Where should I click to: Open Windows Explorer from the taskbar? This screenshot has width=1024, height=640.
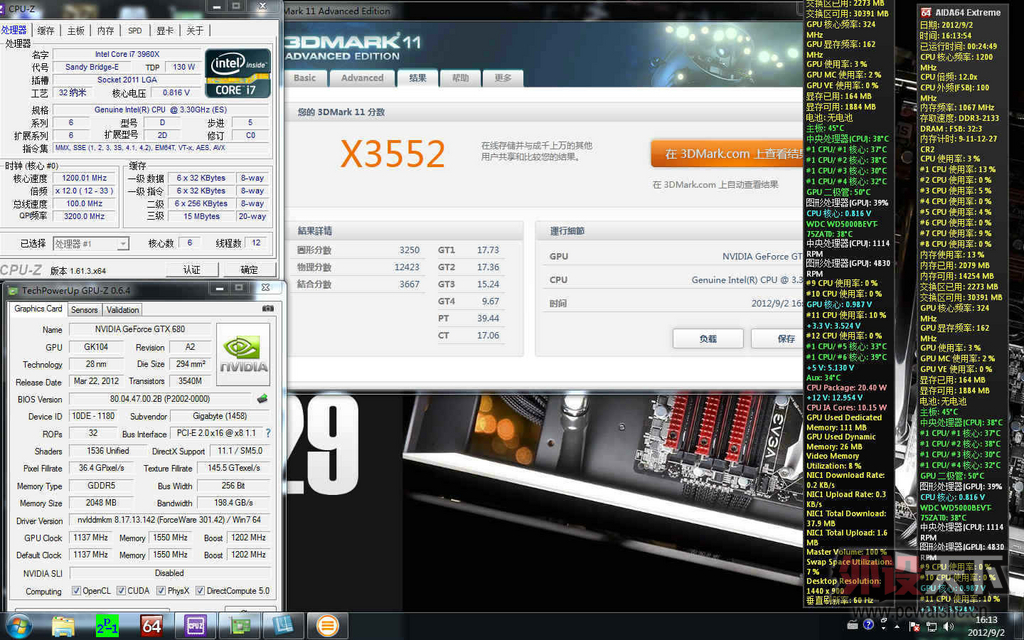click(63, 626)
